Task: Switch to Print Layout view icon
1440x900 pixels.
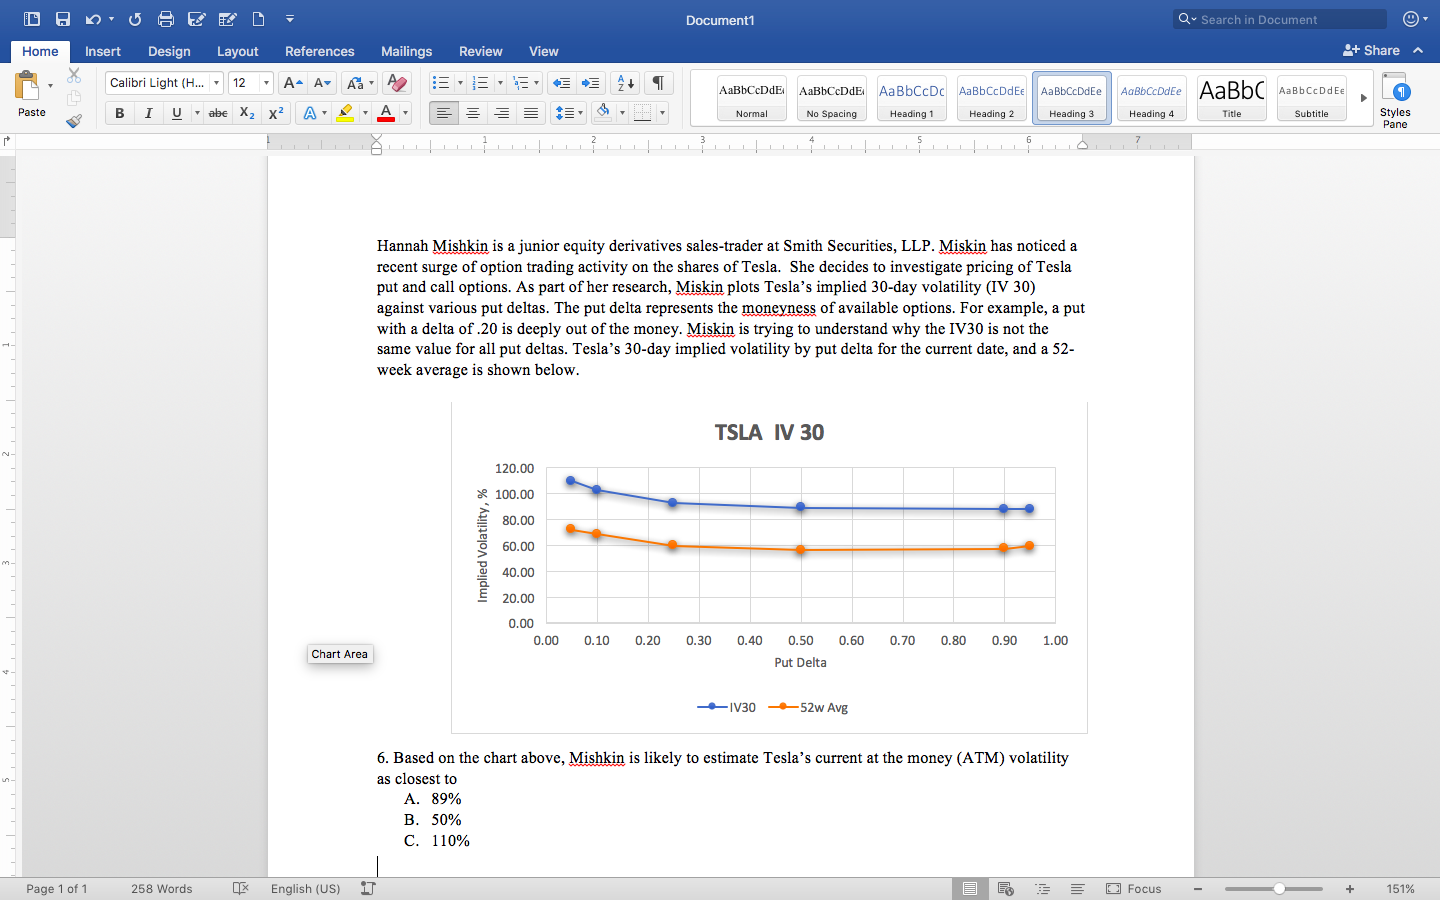Action: click(969, 888)
